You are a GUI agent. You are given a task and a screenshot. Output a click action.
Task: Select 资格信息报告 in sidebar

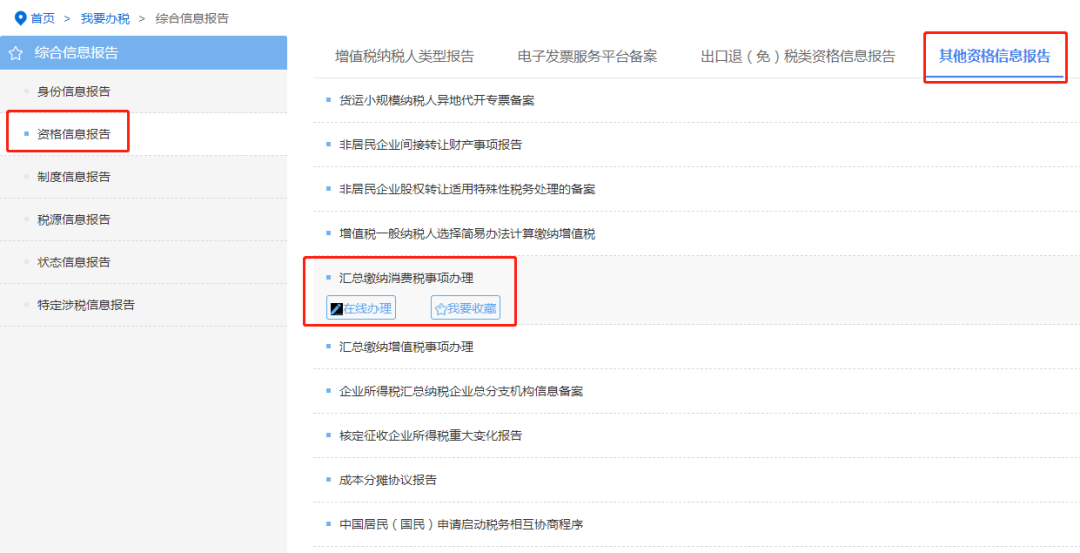tap(74, 134)
